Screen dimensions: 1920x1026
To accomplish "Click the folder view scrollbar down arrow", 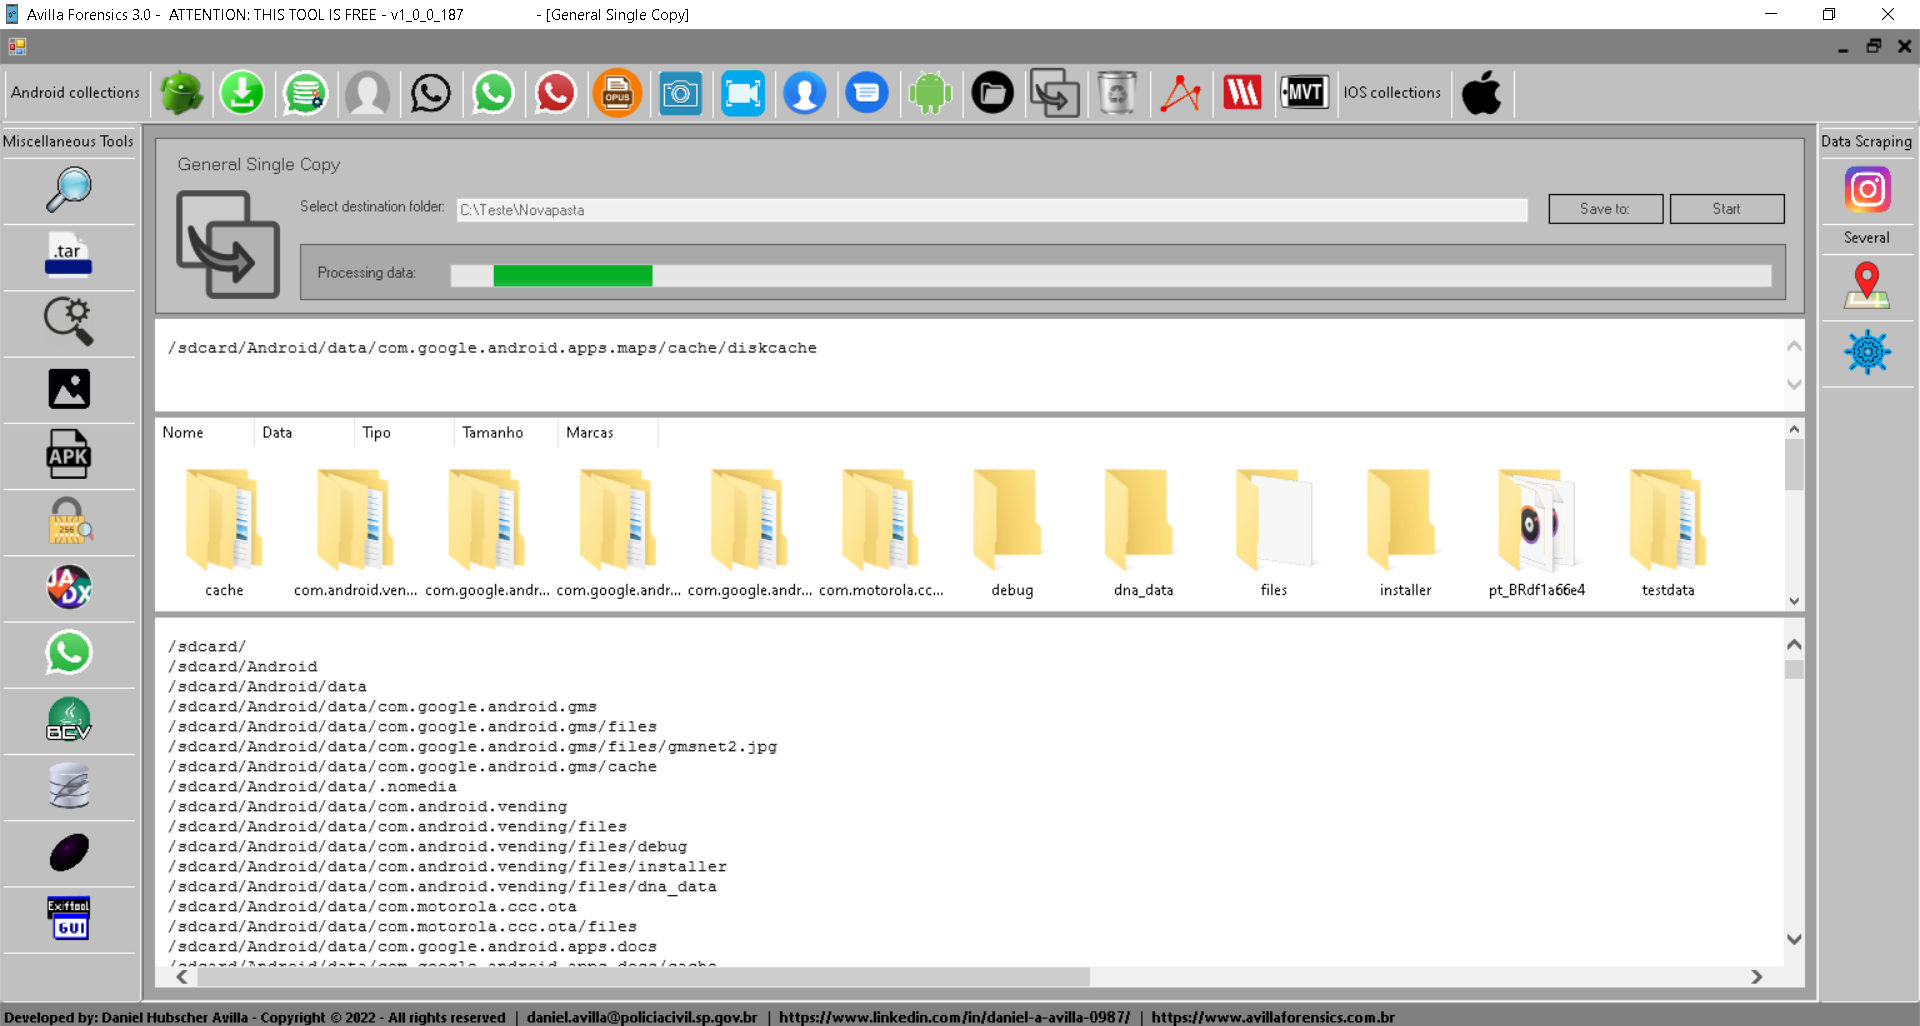I will click(x=1794, y=601).
